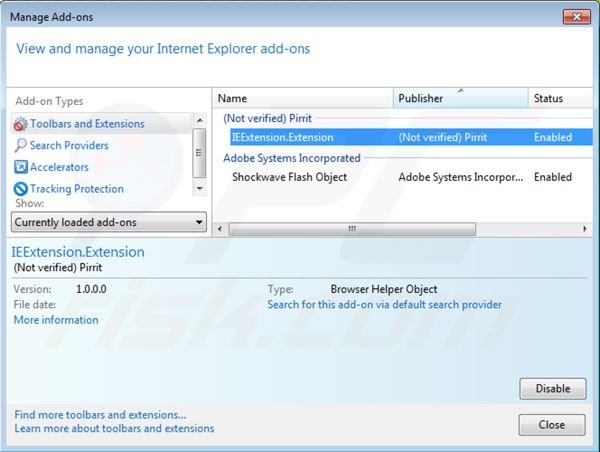Select the Shockwave Flash Object row

tap(411, 177)
